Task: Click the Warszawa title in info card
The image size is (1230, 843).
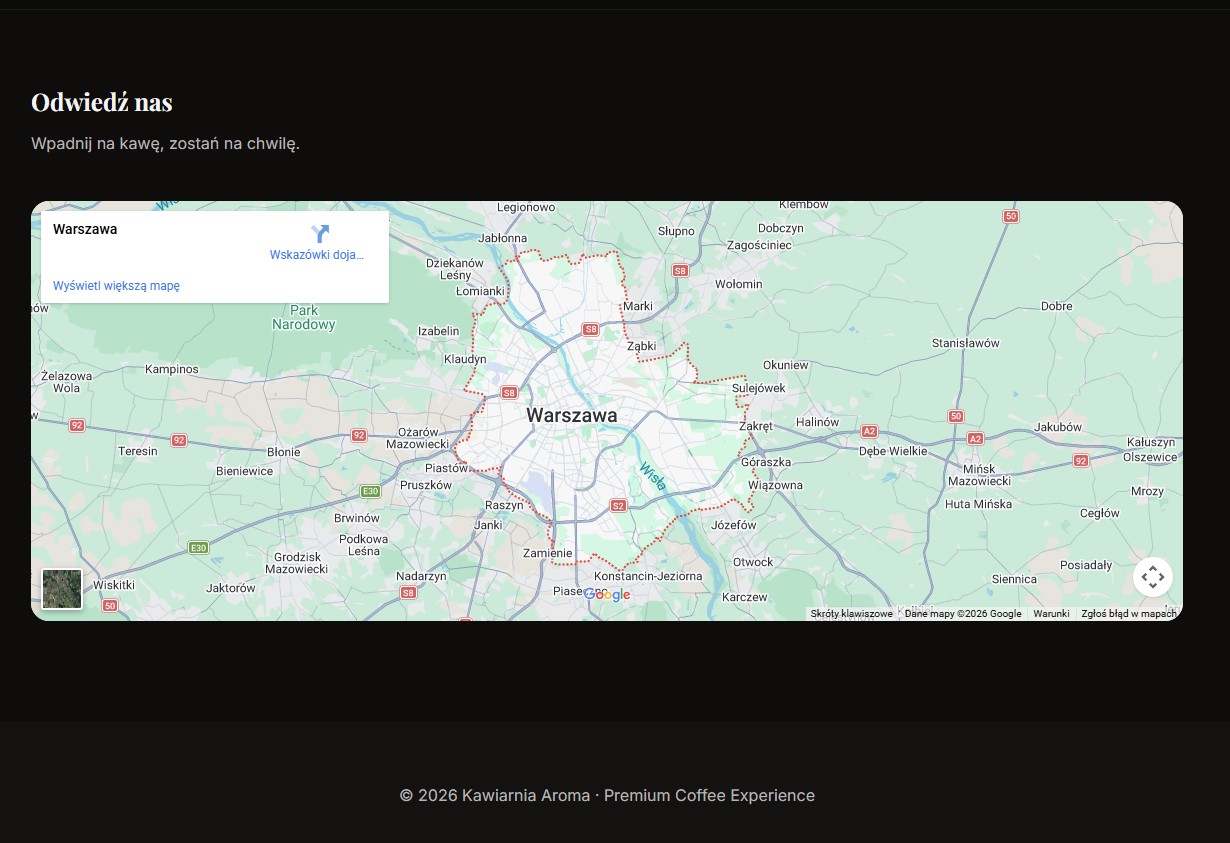Action: coord(85,229)
